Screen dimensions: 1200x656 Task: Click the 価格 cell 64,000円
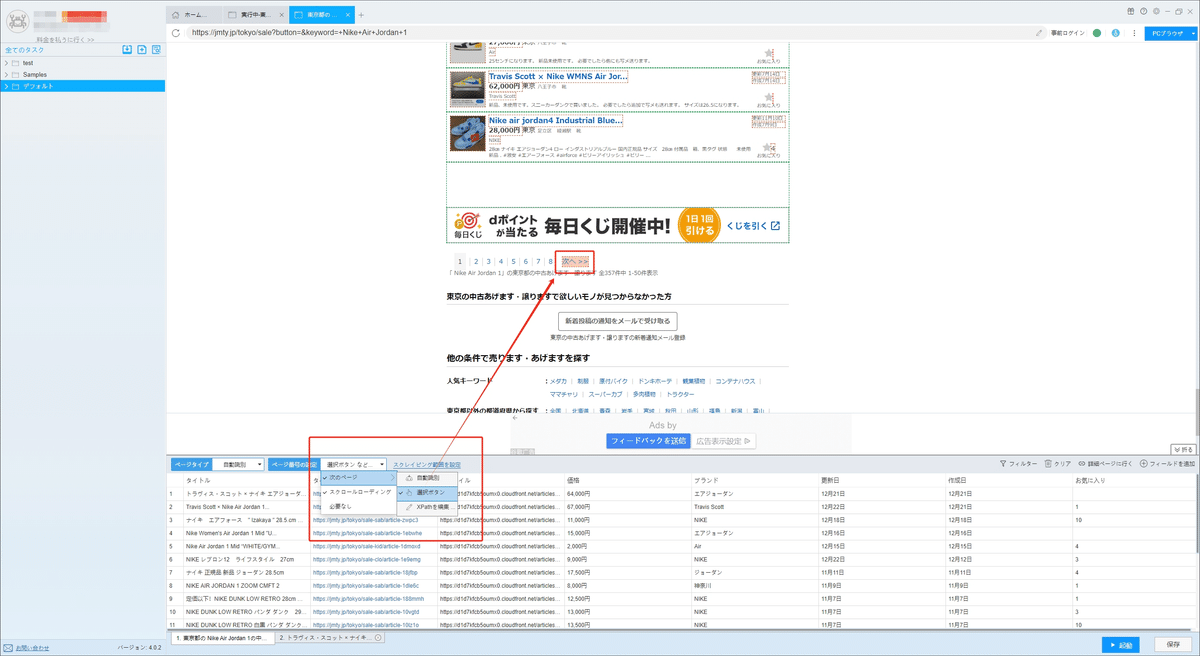tap(578, 493)
